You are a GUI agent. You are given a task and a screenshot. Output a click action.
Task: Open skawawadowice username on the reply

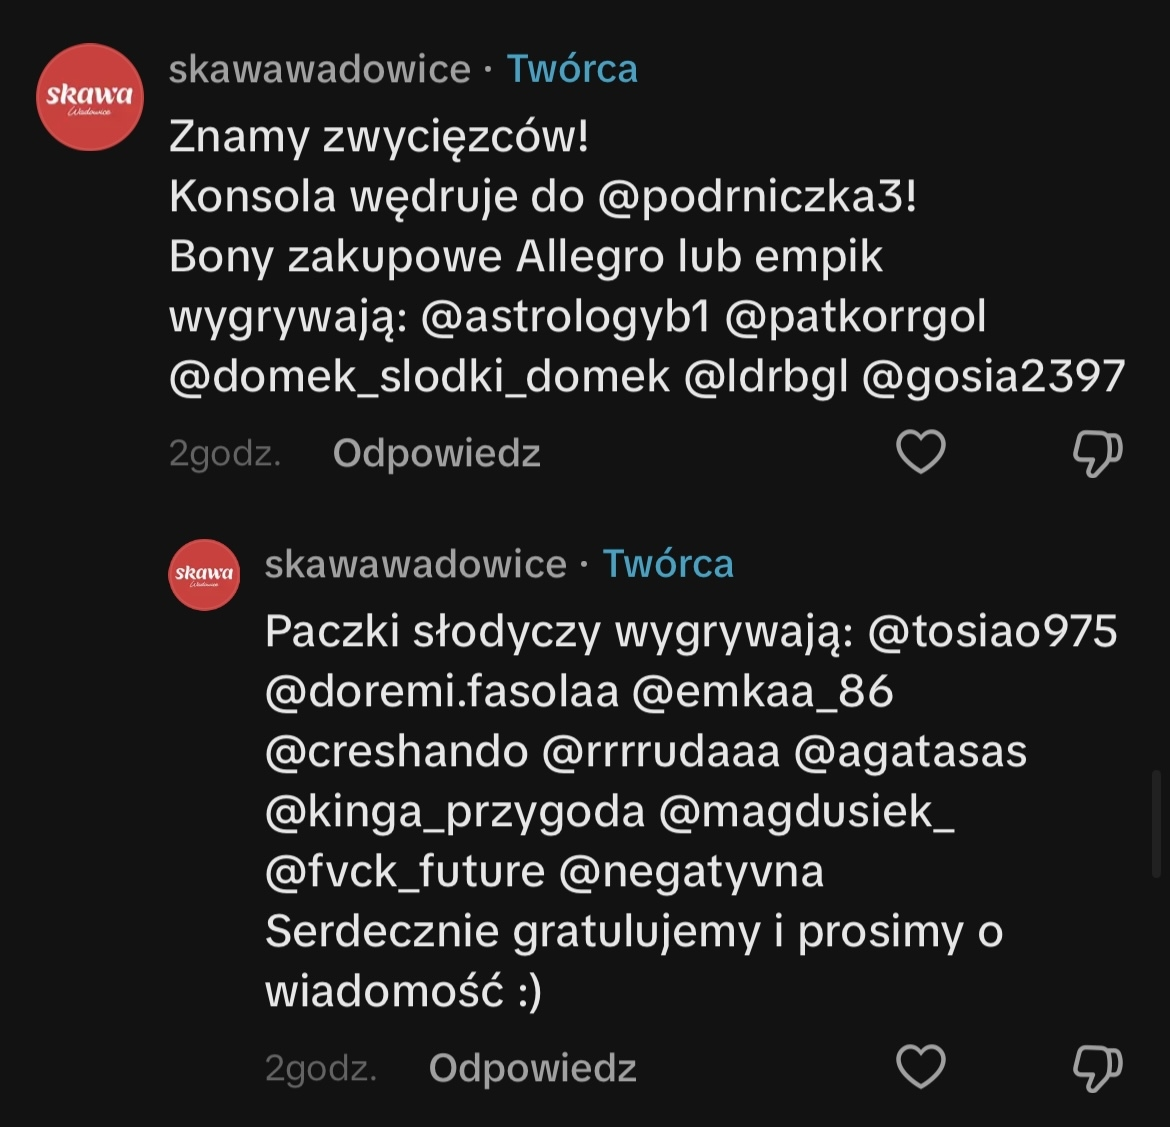[x=415, y=564]
